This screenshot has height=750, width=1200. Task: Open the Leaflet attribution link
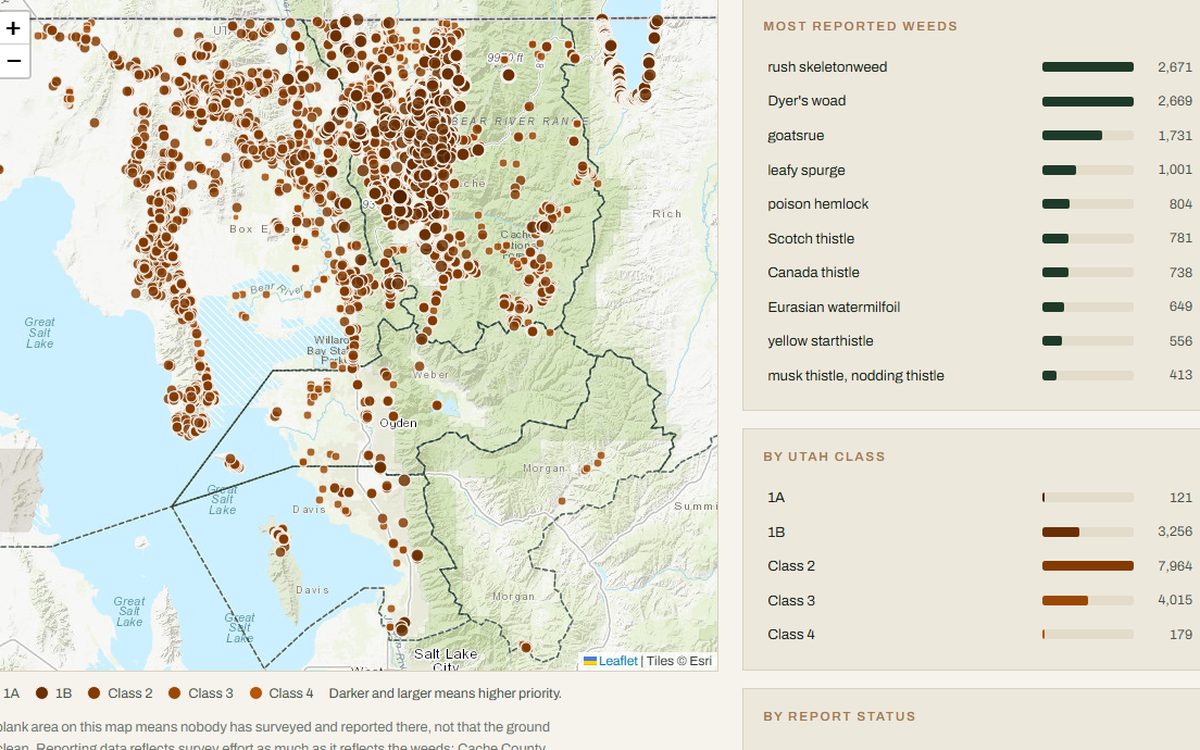tap(618, 661)
